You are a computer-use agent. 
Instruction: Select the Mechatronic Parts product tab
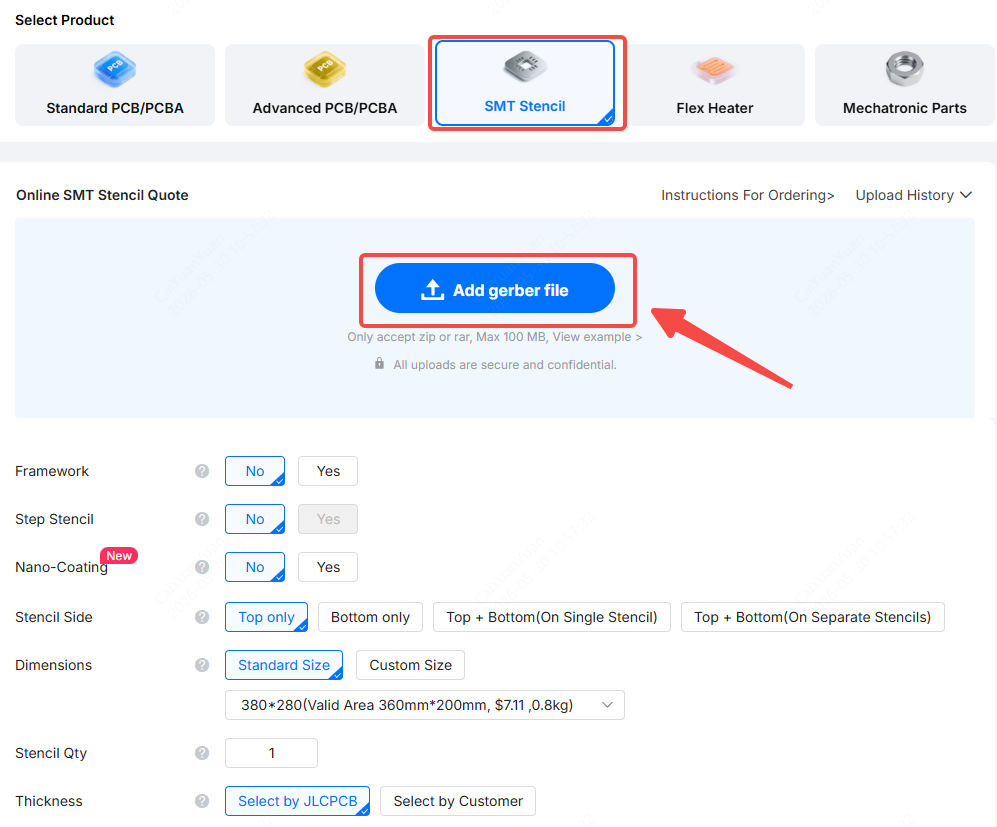(905, 85)
